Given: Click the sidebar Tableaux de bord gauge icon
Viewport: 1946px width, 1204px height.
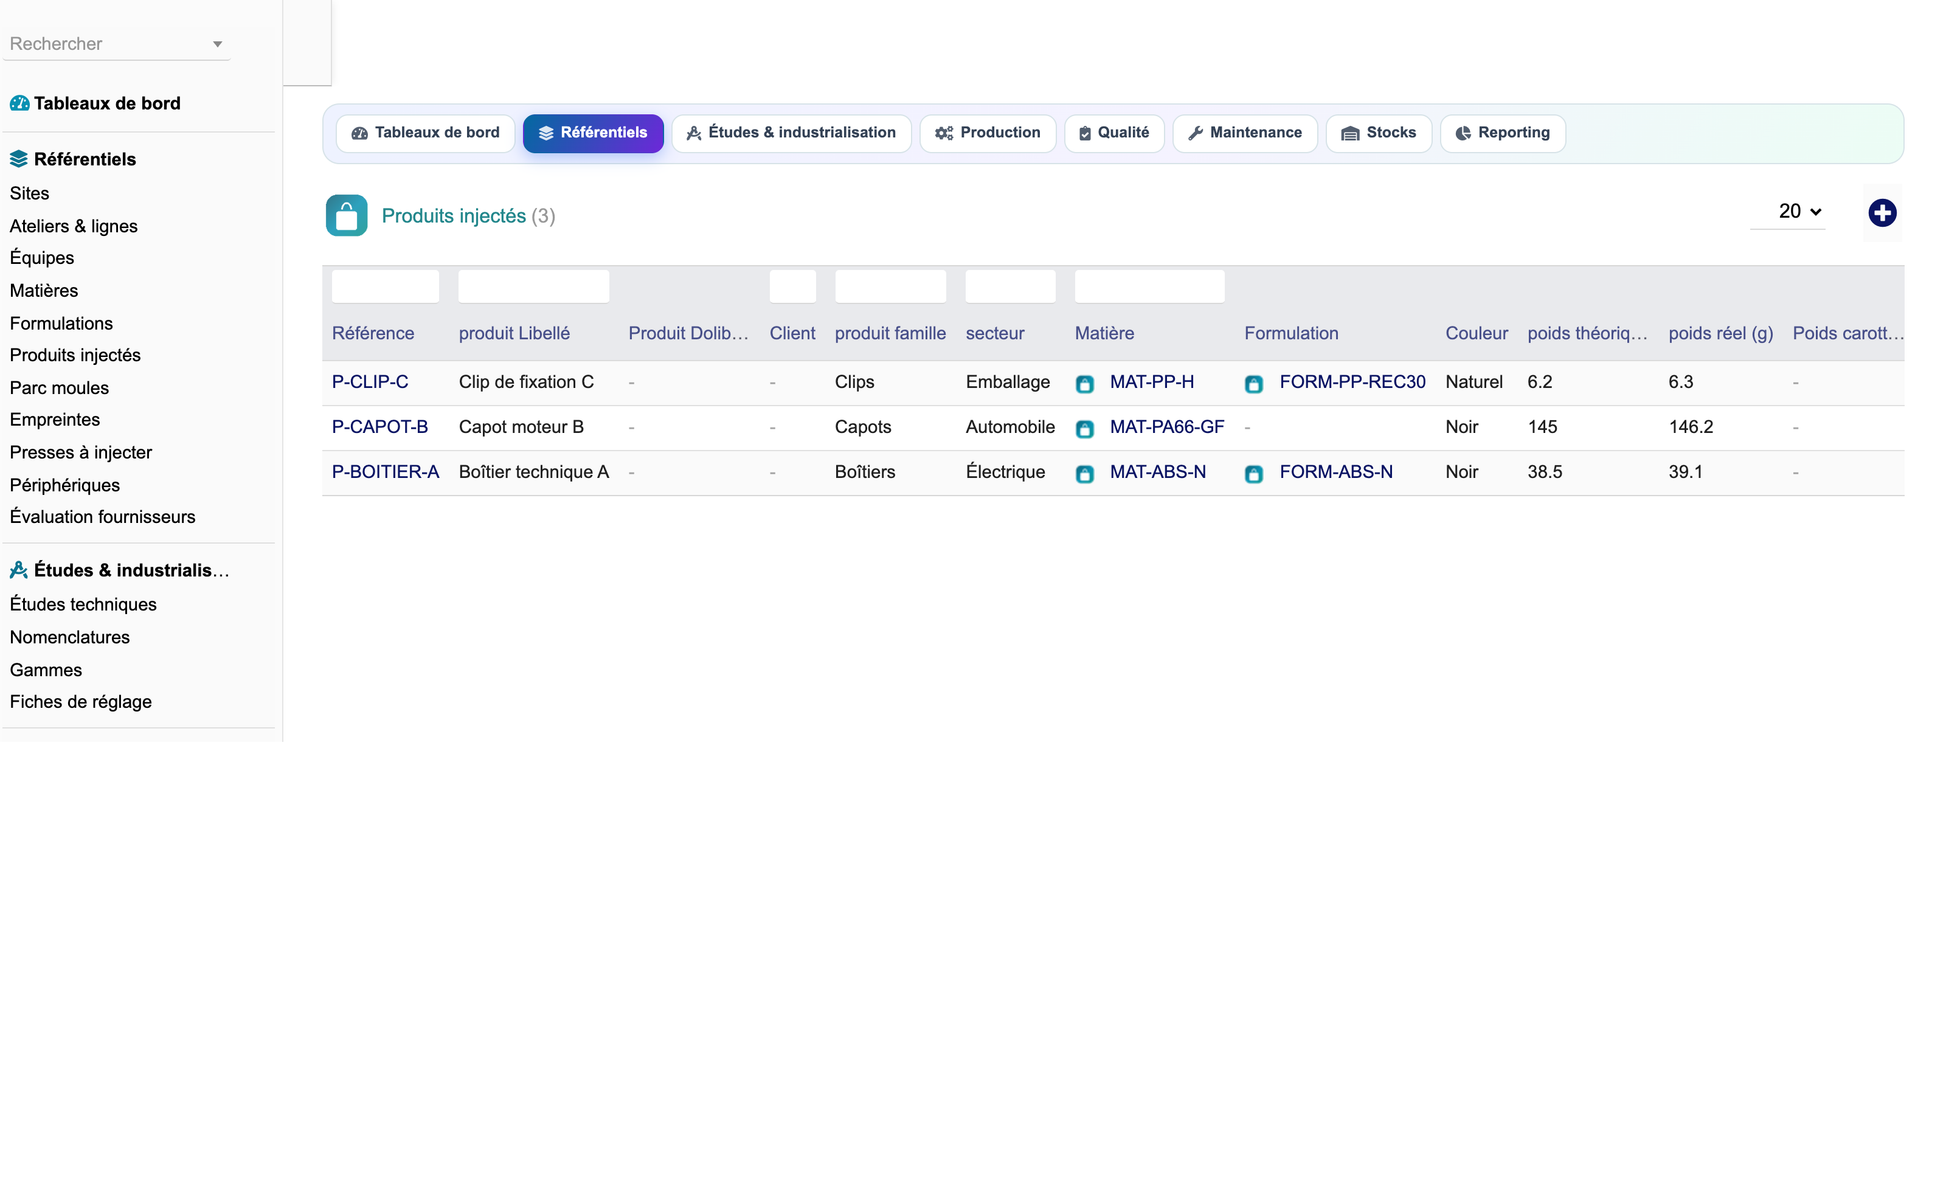Looking at the screenshot, I should [19, 103].
